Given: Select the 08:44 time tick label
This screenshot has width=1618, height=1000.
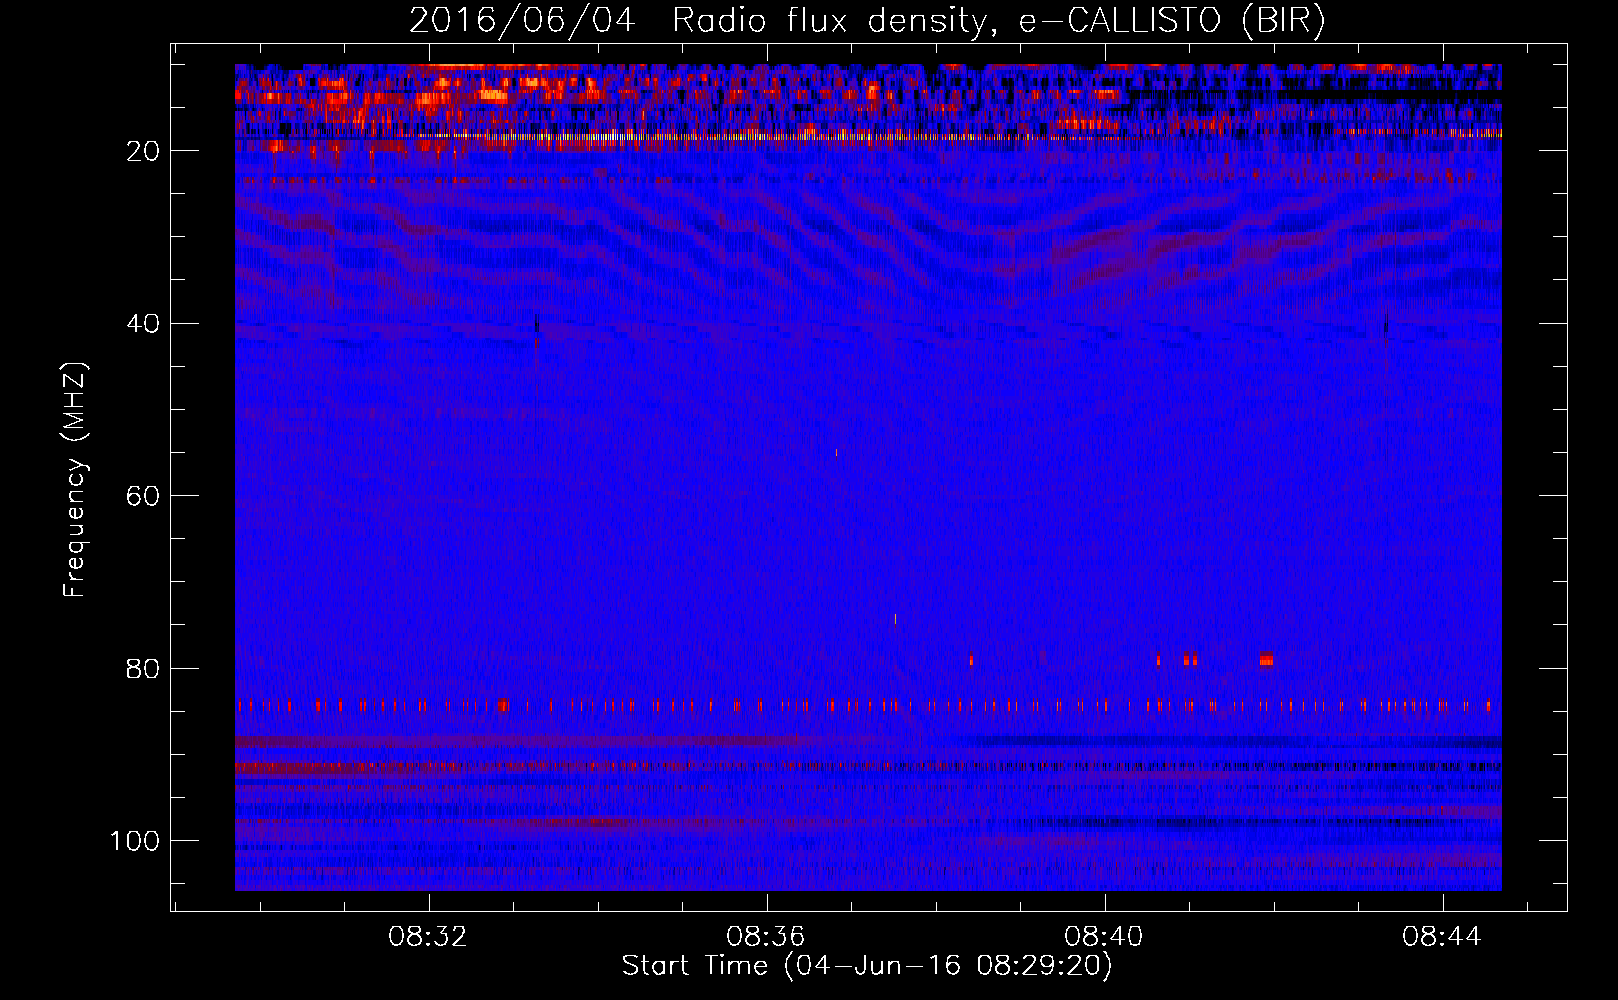Looking at the screenshot, I should [1442, 937].
